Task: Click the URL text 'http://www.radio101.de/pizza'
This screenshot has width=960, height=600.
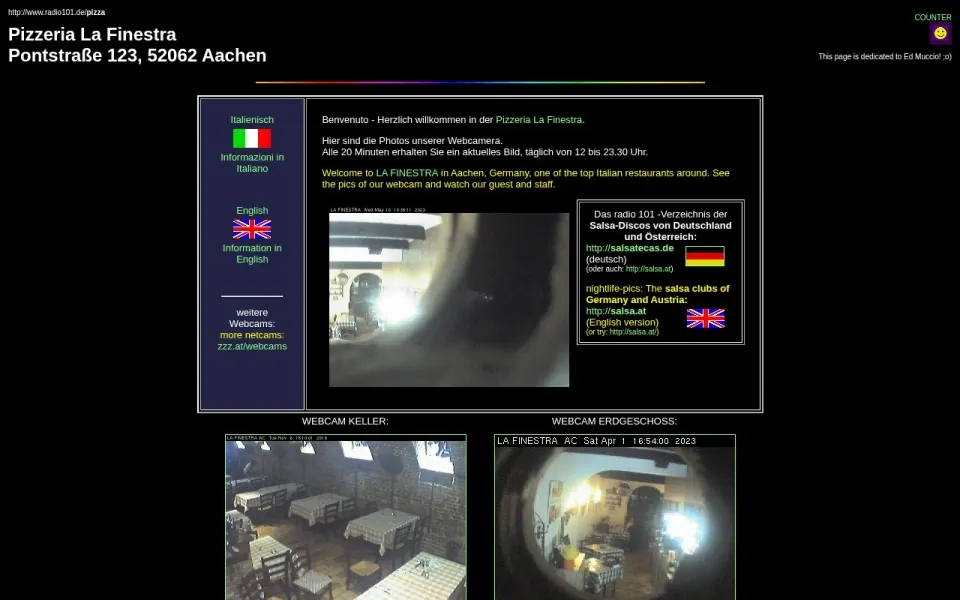Action: (x=56, y=12)
